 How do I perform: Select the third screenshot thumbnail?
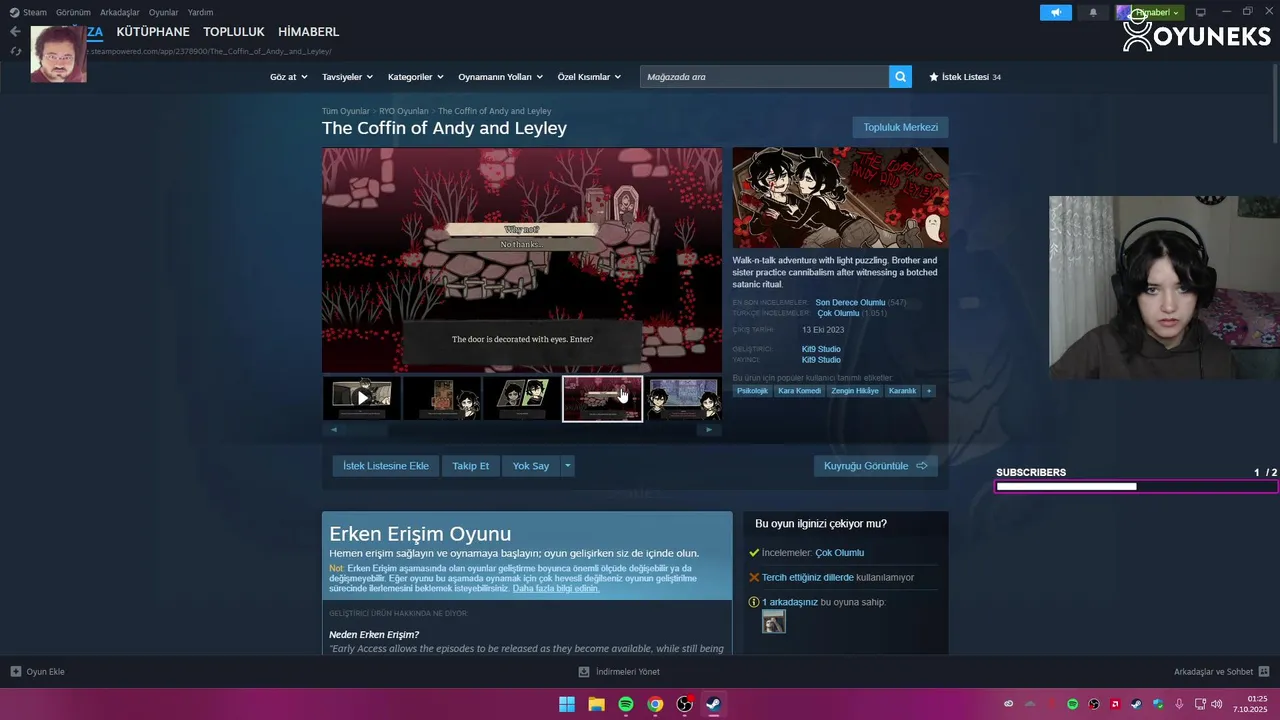[x=522, y=398]
